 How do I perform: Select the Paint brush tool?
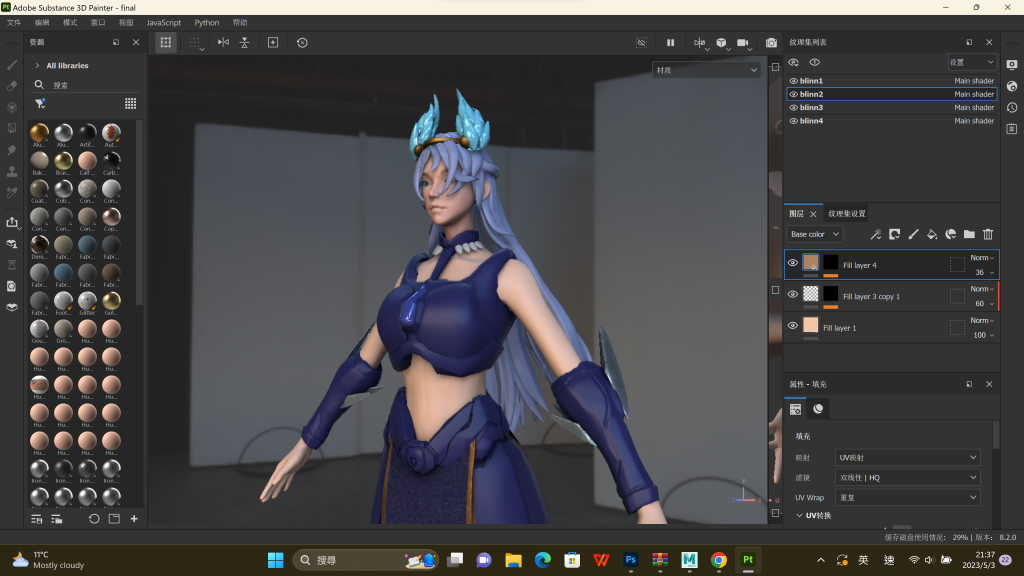click(12, 65)
